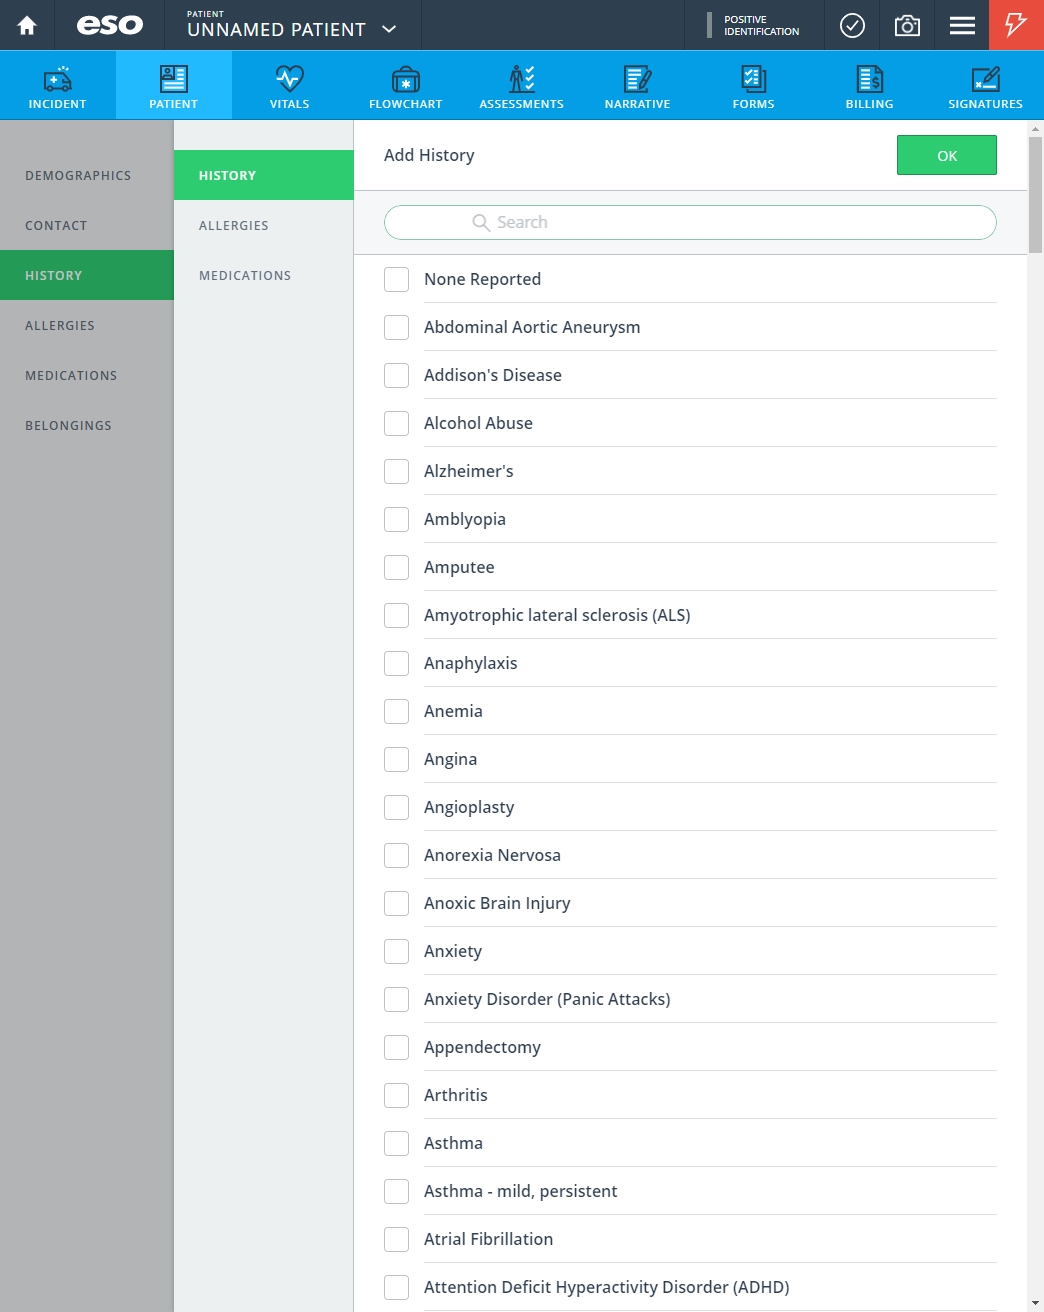Check the None Reported checkbox
1044x1312 pixels.
click(397, 279)
